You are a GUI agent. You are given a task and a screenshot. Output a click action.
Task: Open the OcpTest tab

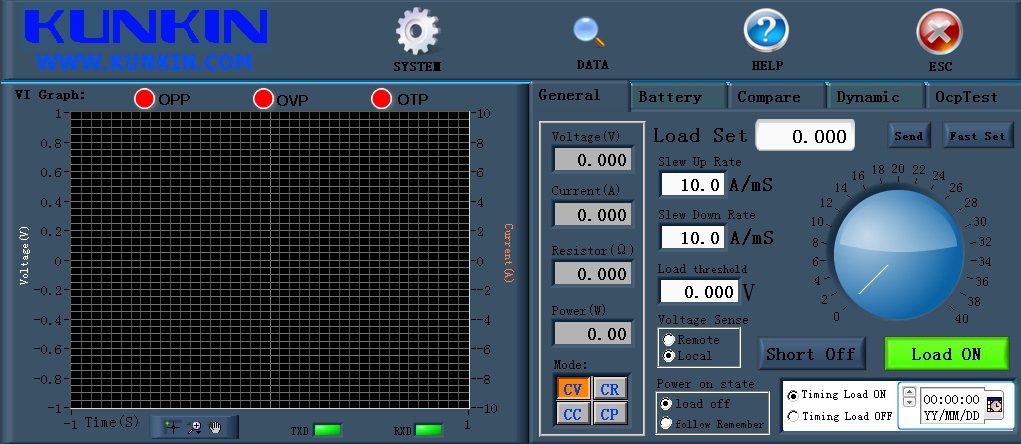point(965,97)
